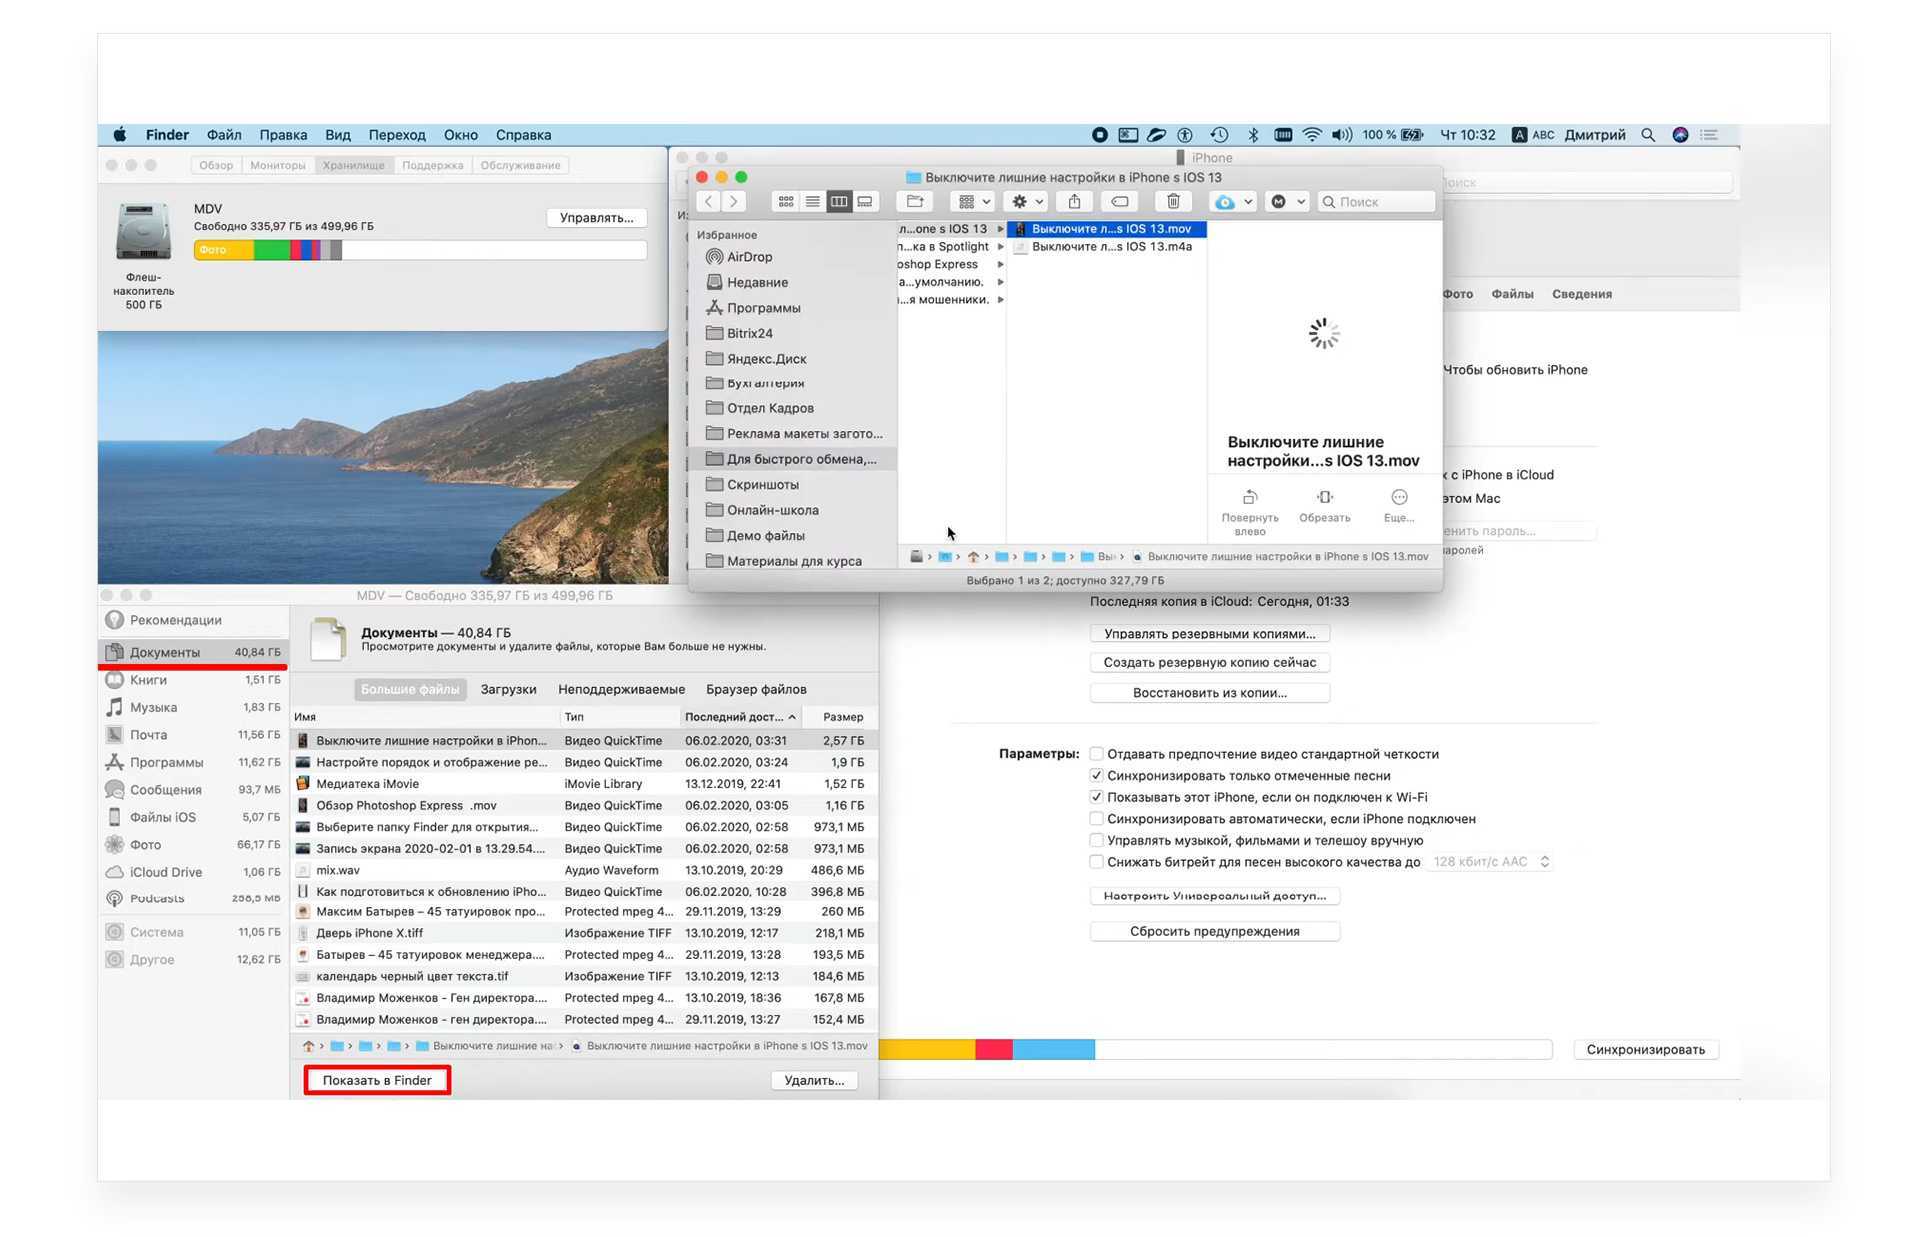Switch Finder to icon view
Image resolution: width=1920 pixels, height=1237 pixels.
(786, 202)
